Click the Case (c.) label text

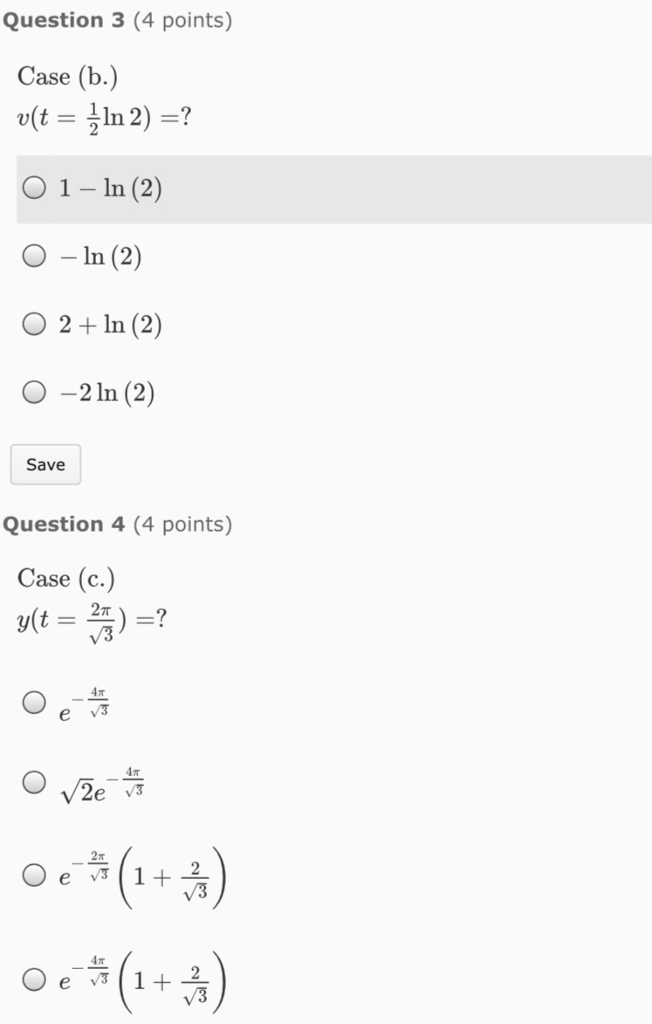(66, 578)
